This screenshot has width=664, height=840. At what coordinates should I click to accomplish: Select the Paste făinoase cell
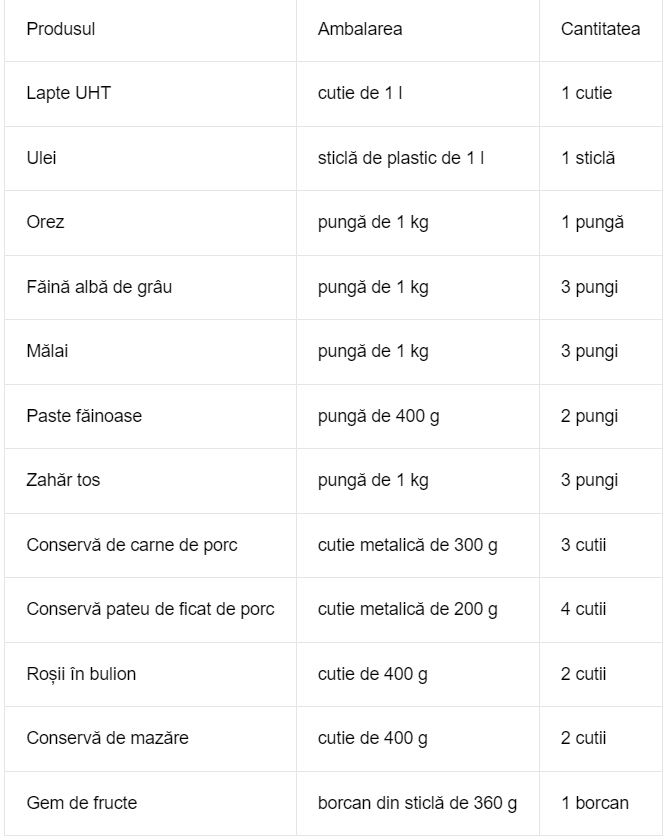(x=151, y=417)
